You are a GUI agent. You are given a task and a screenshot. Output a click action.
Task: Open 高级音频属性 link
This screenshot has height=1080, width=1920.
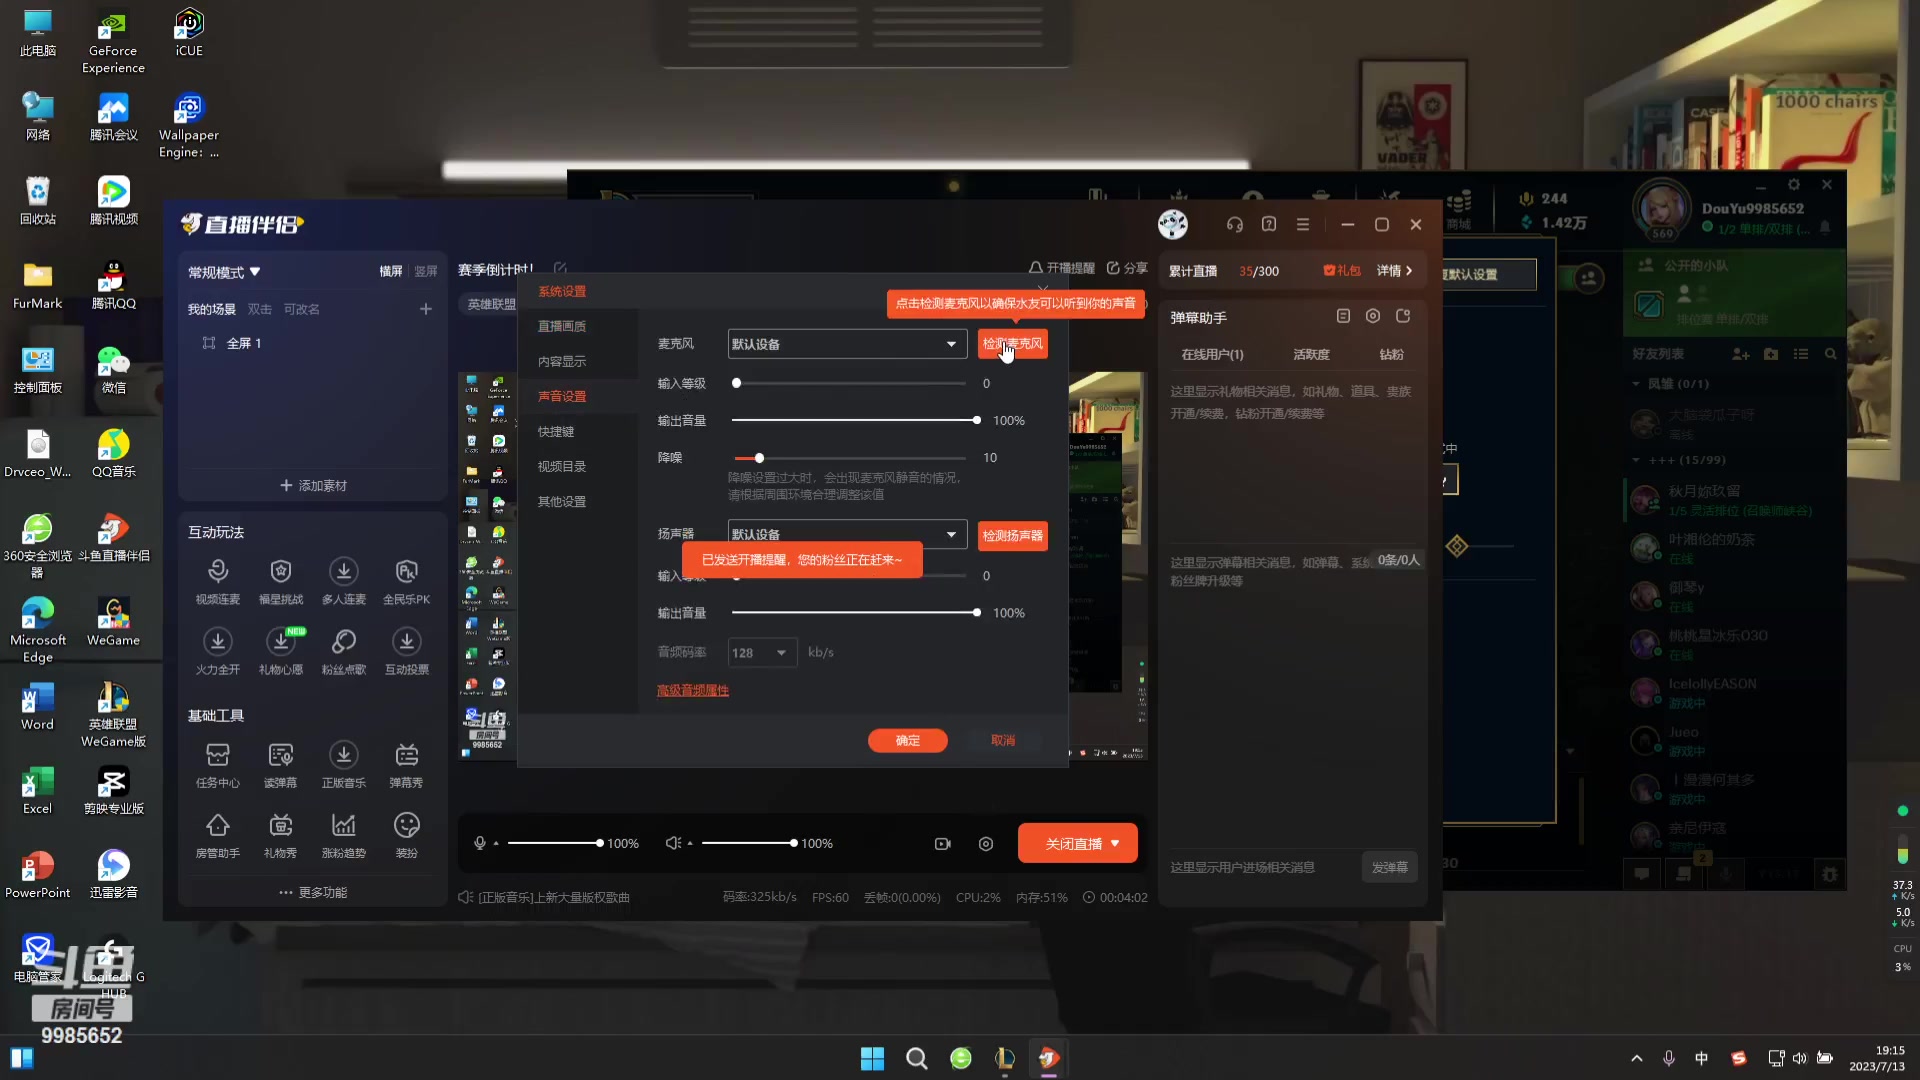[x=693, y=690]
